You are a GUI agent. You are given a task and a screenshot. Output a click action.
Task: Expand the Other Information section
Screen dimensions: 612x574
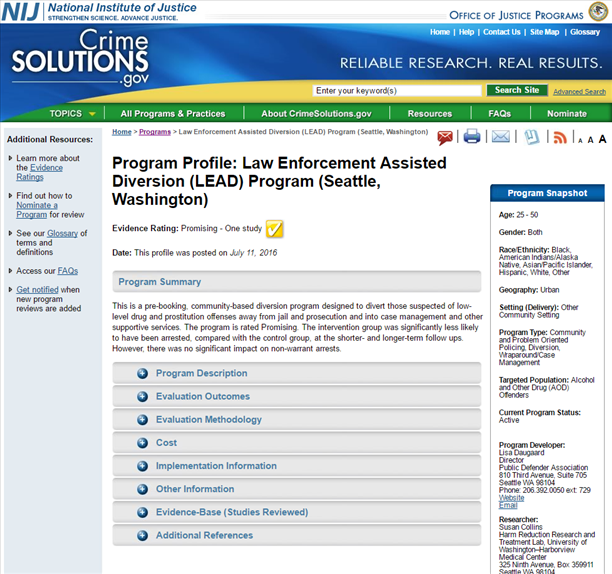(x=297, y=489)
